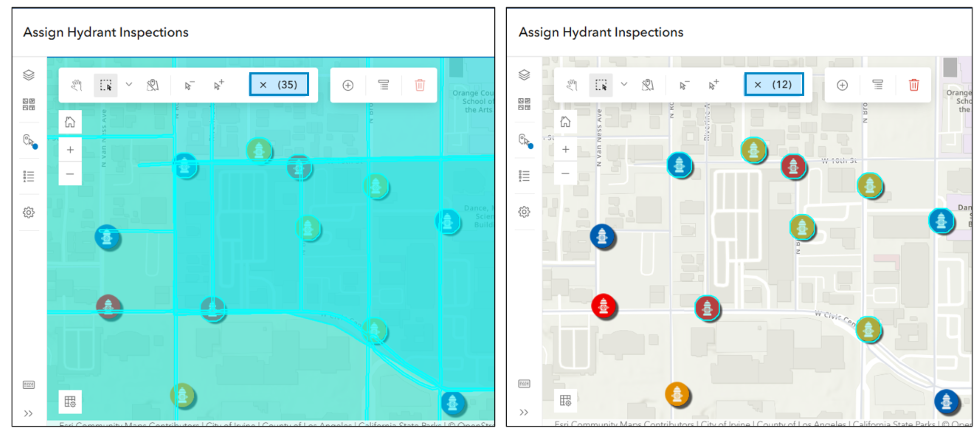Go to home extent in left map
This screenshot has height=440, width=977.
(x=70, y=122)
